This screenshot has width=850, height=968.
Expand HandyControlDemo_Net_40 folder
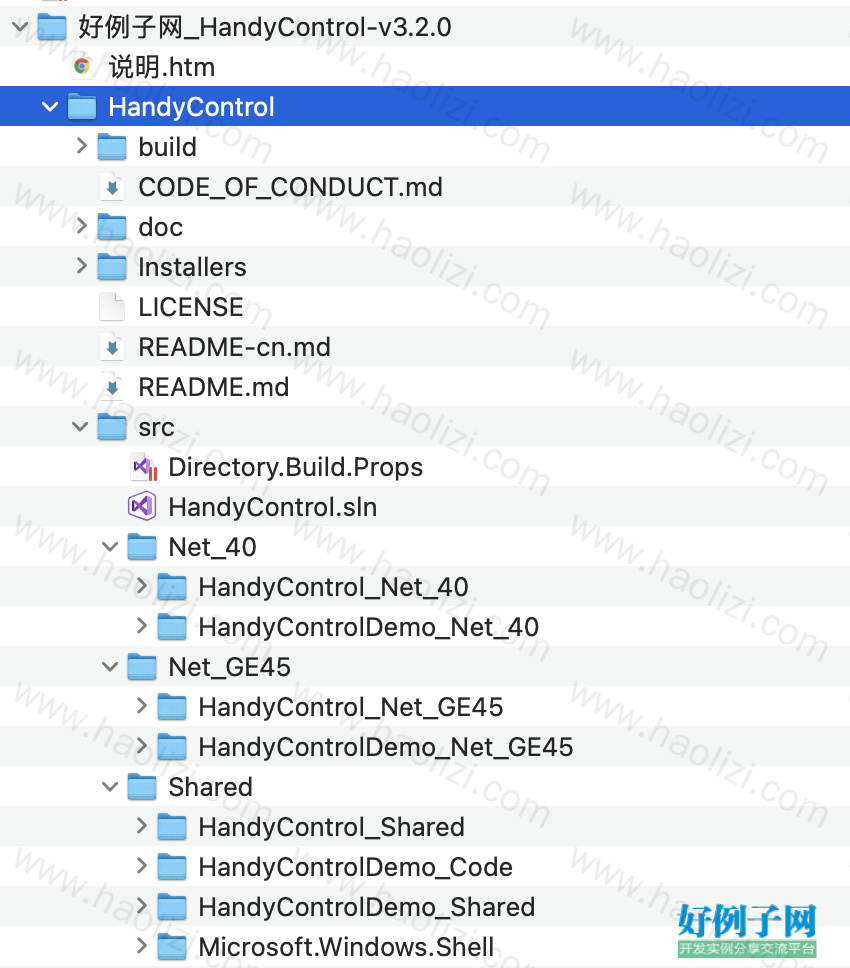142,626
